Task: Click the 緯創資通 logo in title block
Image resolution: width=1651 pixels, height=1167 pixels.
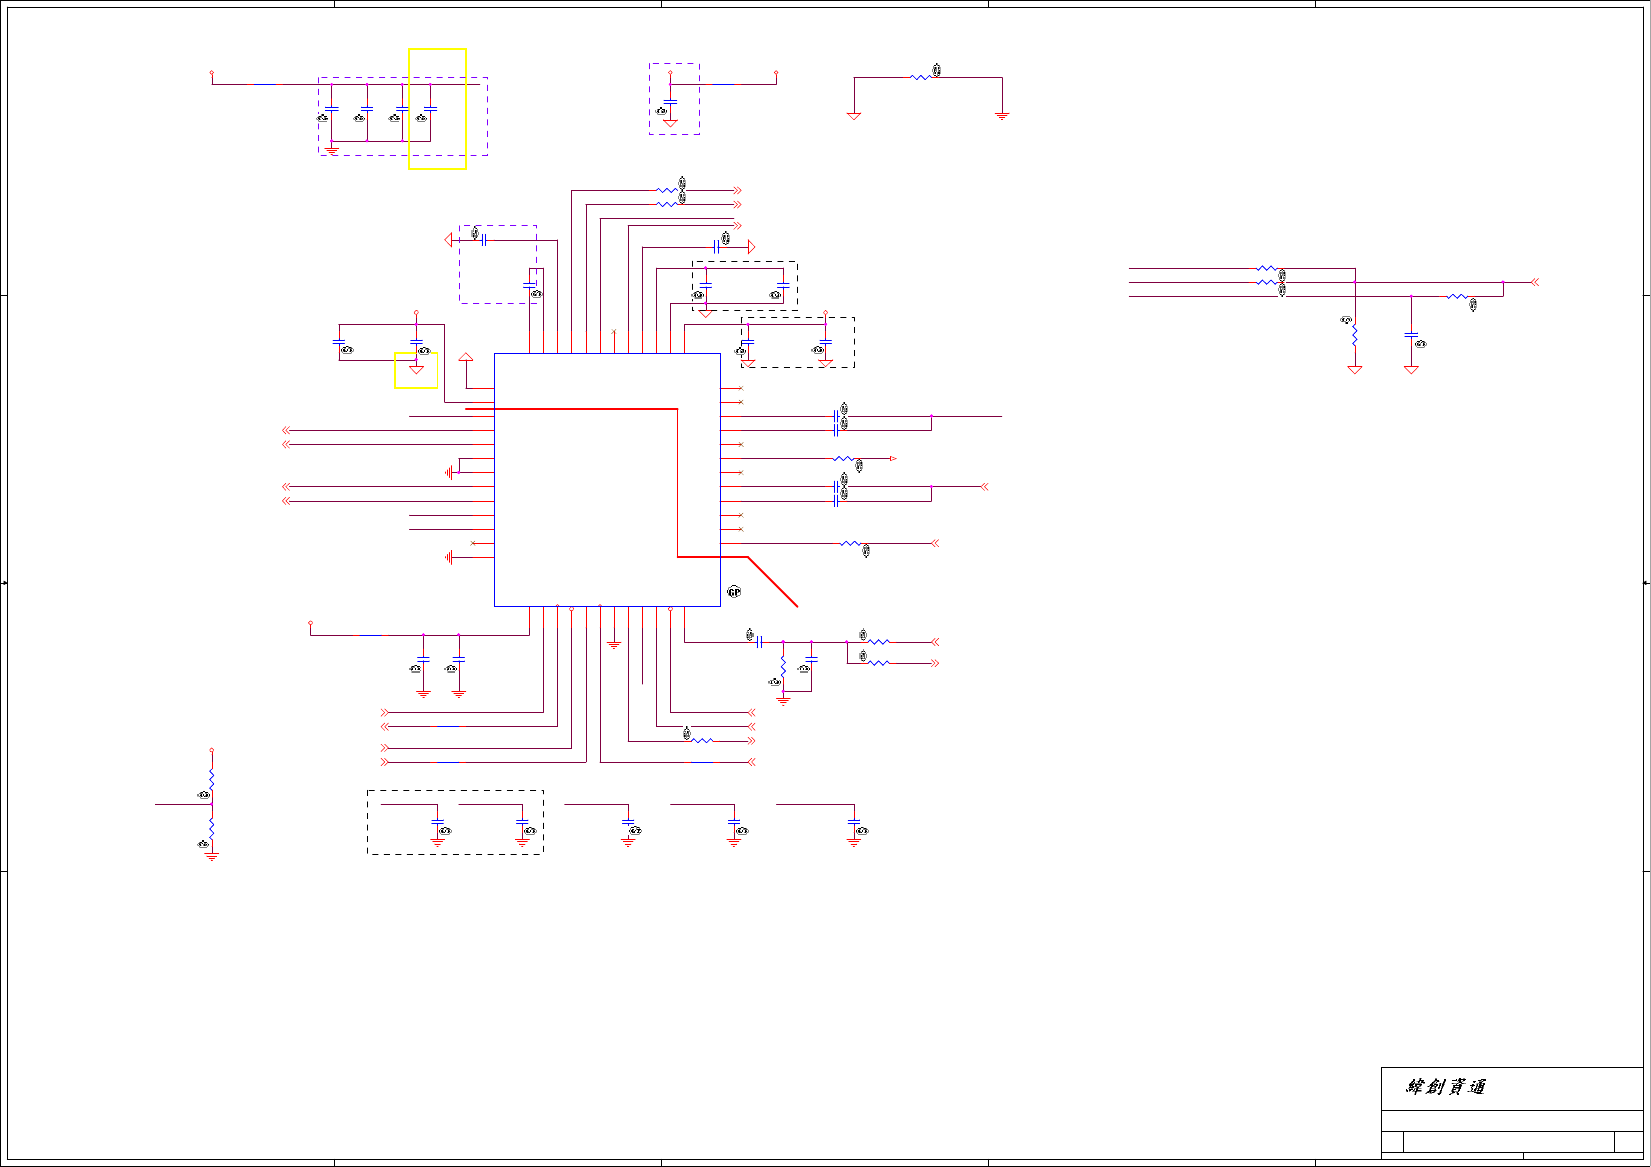Action: tap(1446, 1087)
